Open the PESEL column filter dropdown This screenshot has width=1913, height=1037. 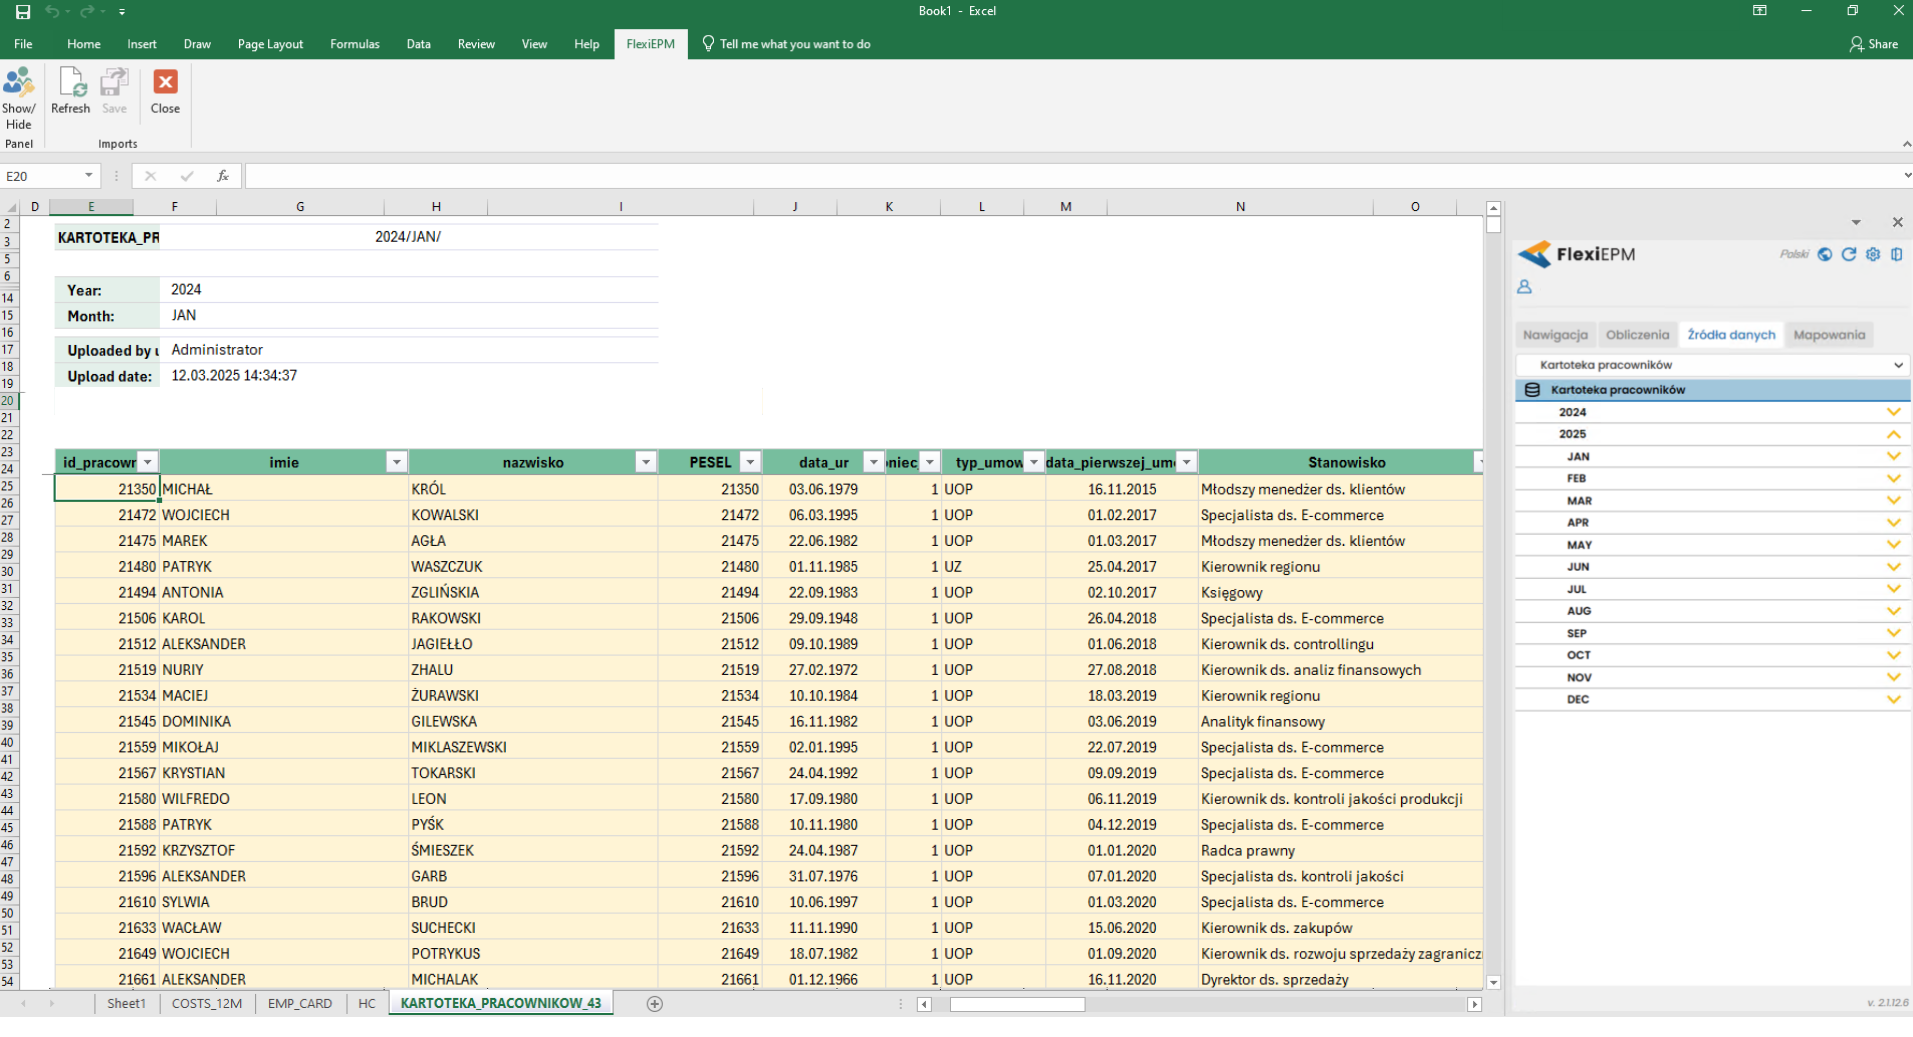click(x=749, y=462)
